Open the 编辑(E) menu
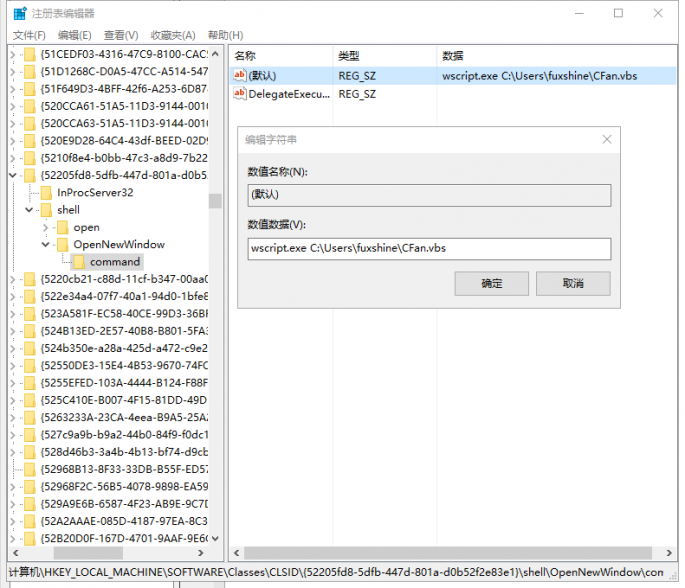The image size is (685, 588). tap(75, 35)
